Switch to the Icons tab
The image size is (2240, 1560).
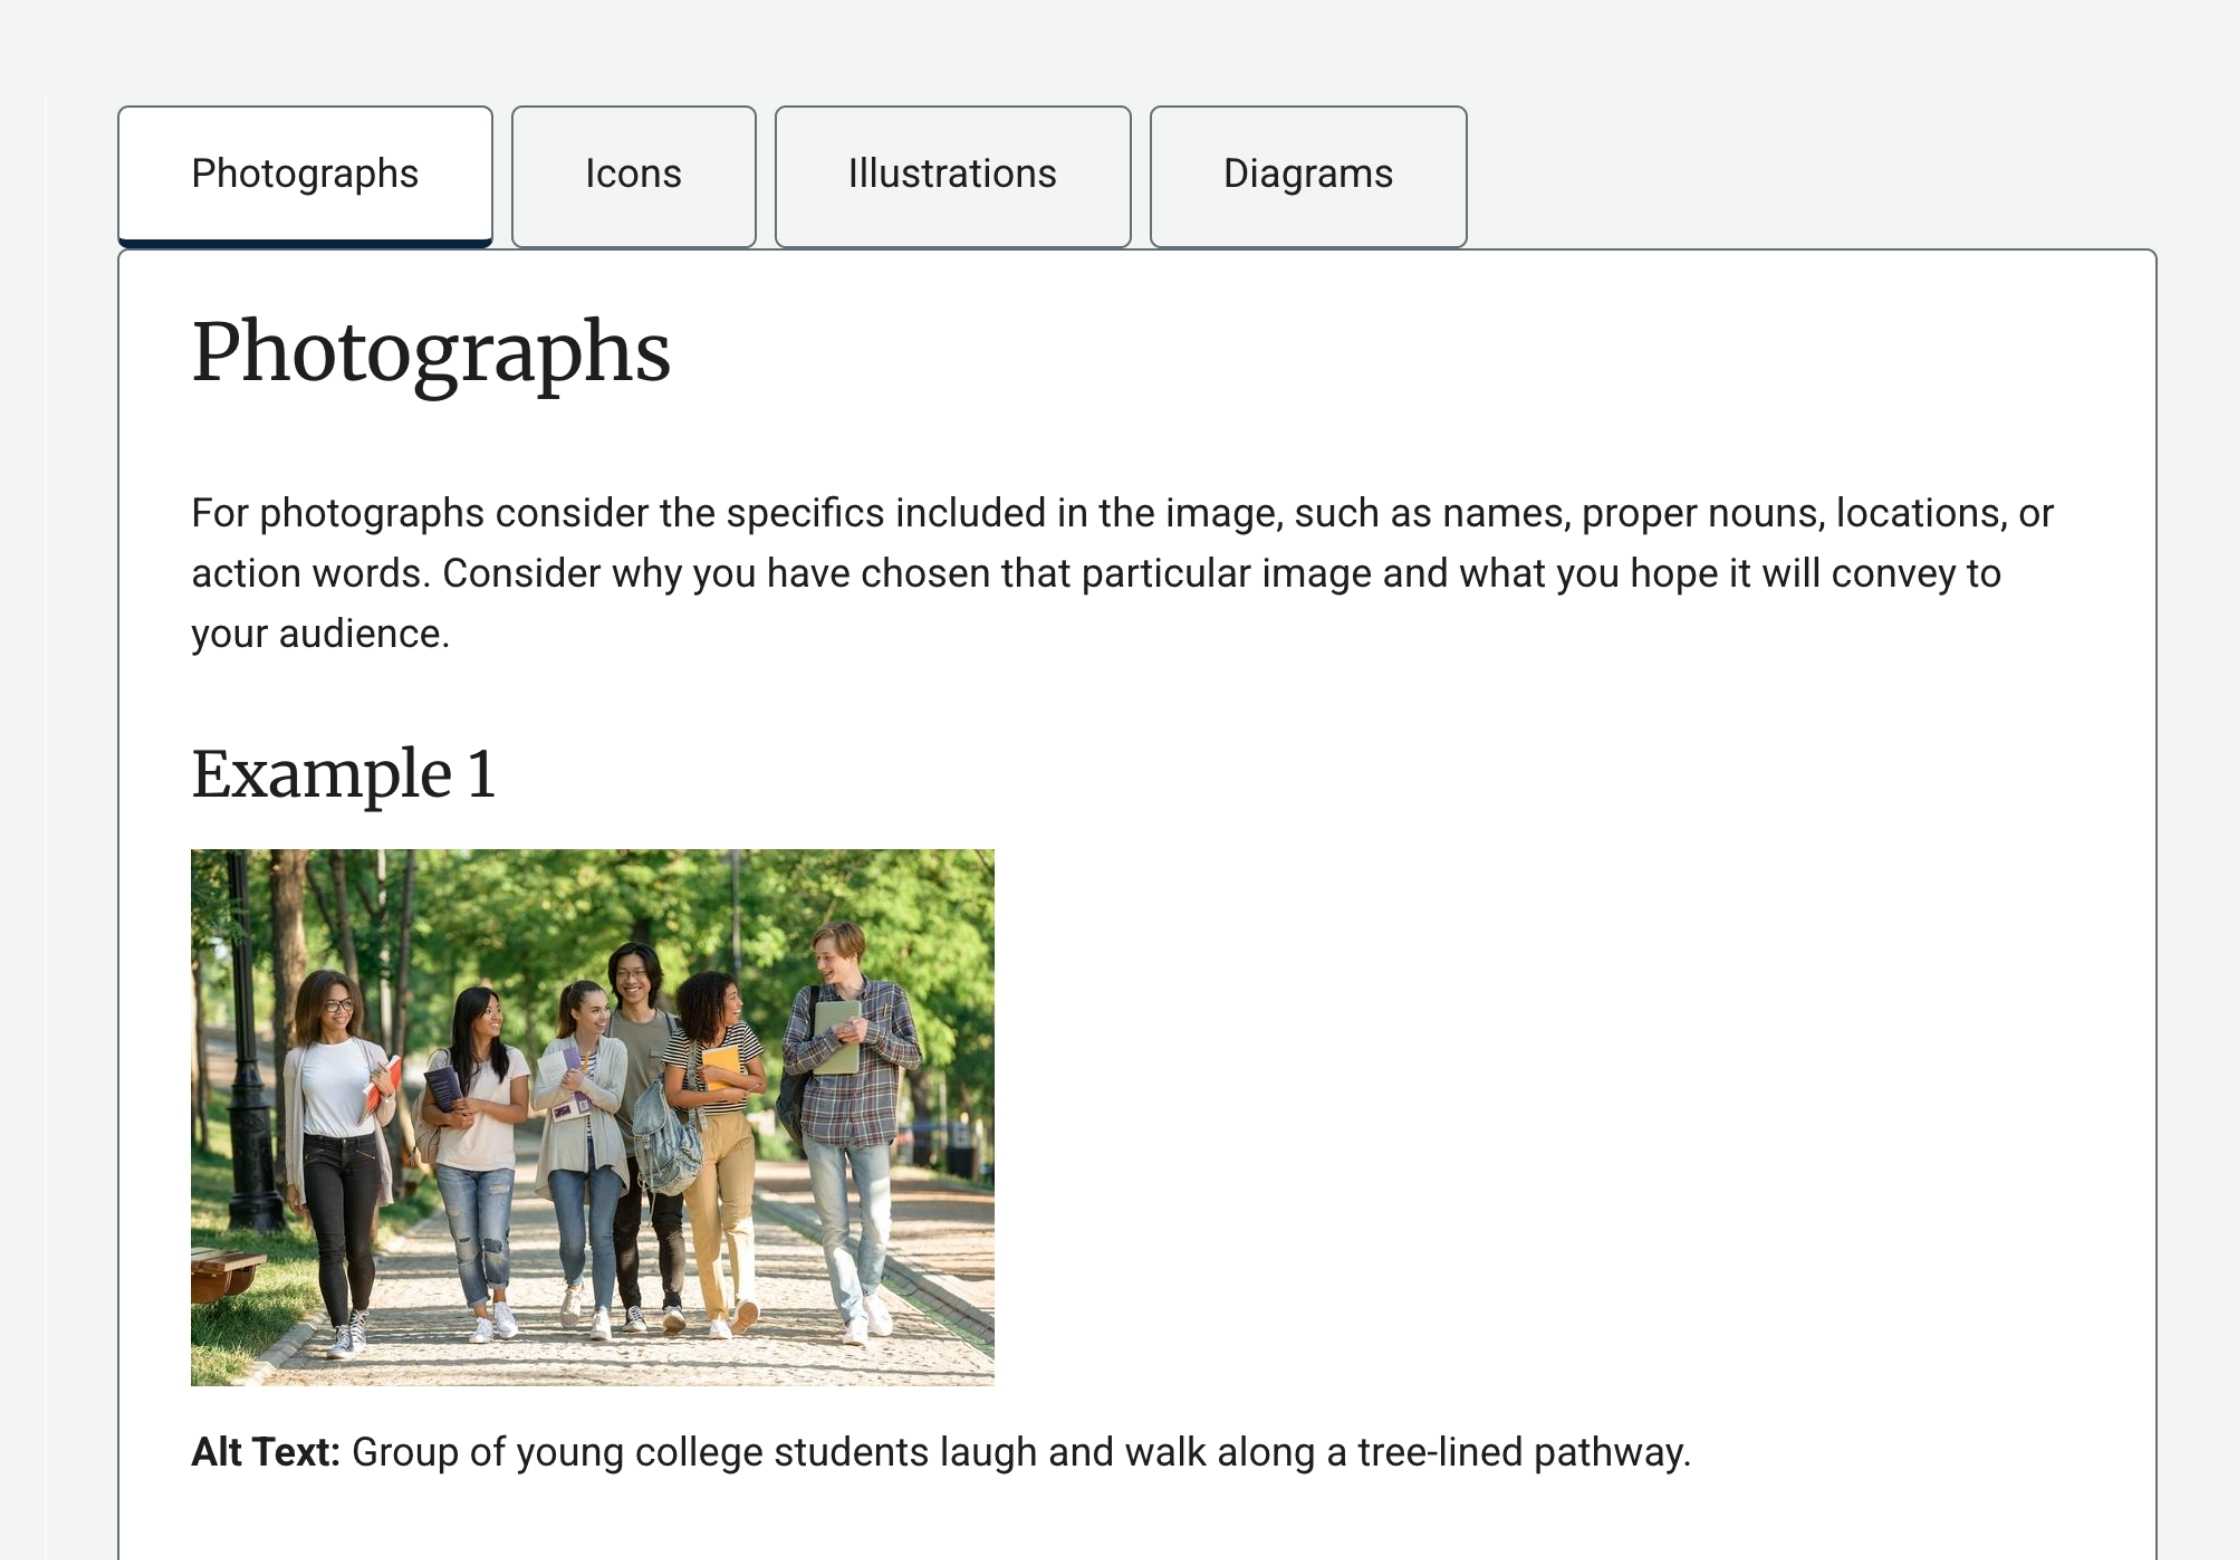pos(633,175)
